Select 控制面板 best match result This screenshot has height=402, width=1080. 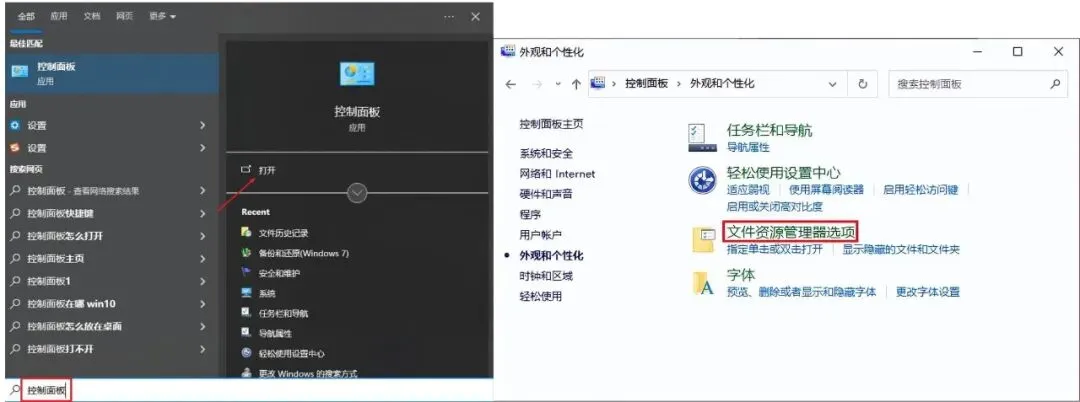(x=112, y=73)
